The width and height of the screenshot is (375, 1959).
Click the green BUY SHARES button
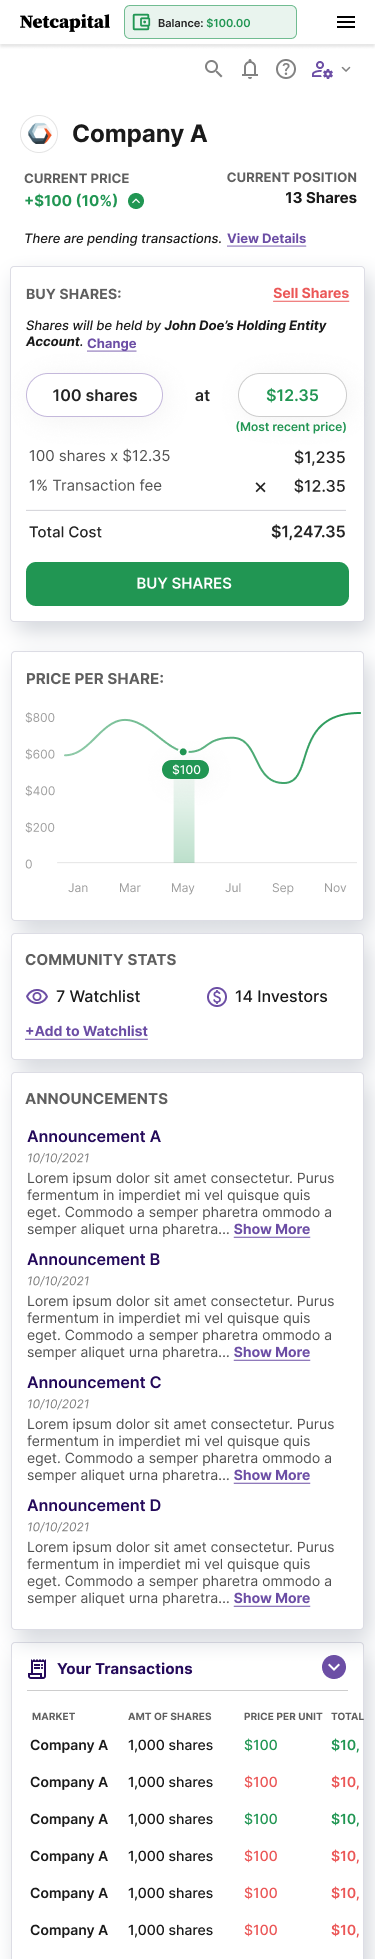[x=187, y=584]
